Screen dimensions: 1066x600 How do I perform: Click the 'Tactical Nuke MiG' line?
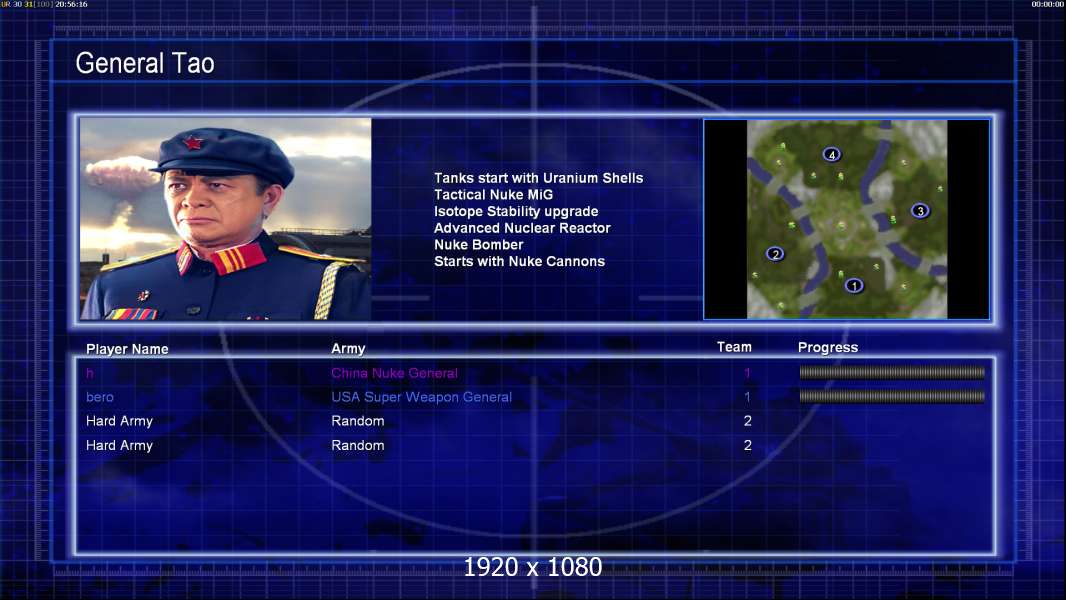pyautogui.click(x=494, y=194)
